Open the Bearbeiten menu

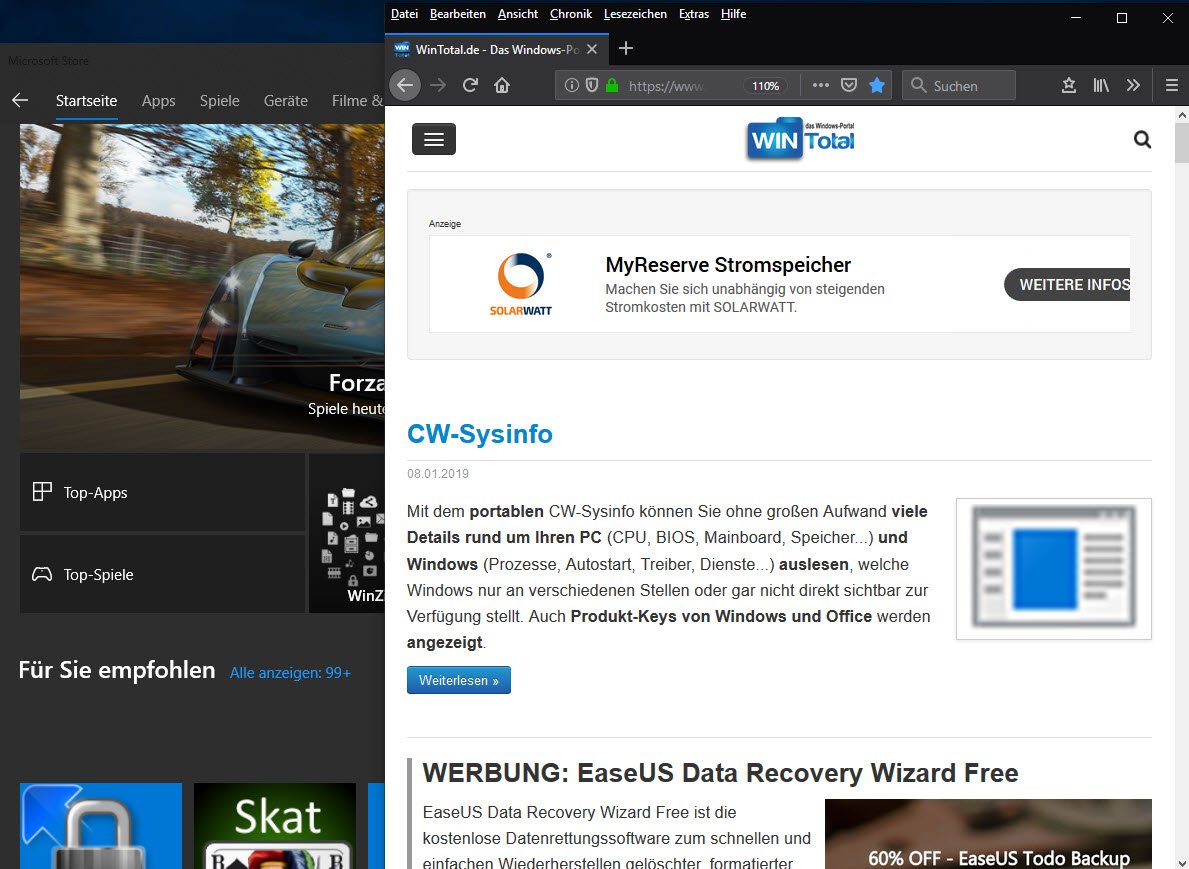(457, 14)
